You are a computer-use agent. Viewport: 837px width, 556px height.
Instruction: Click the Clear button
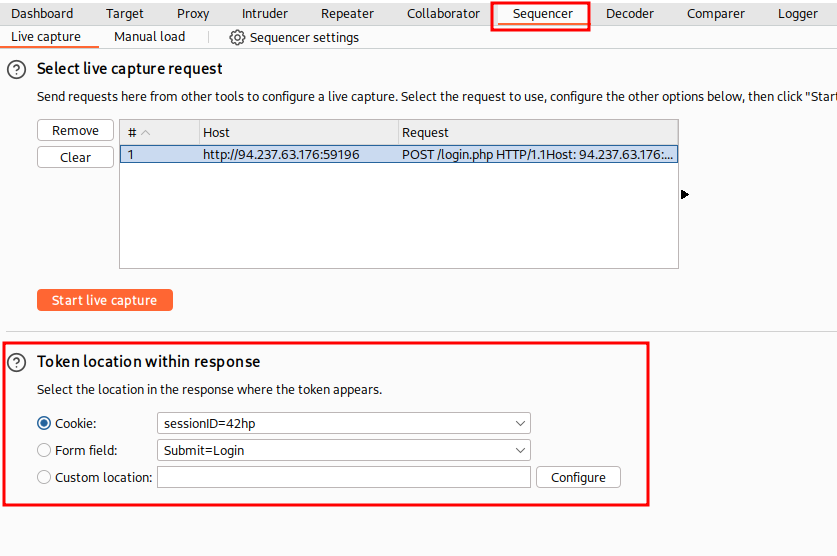(75, 158)
